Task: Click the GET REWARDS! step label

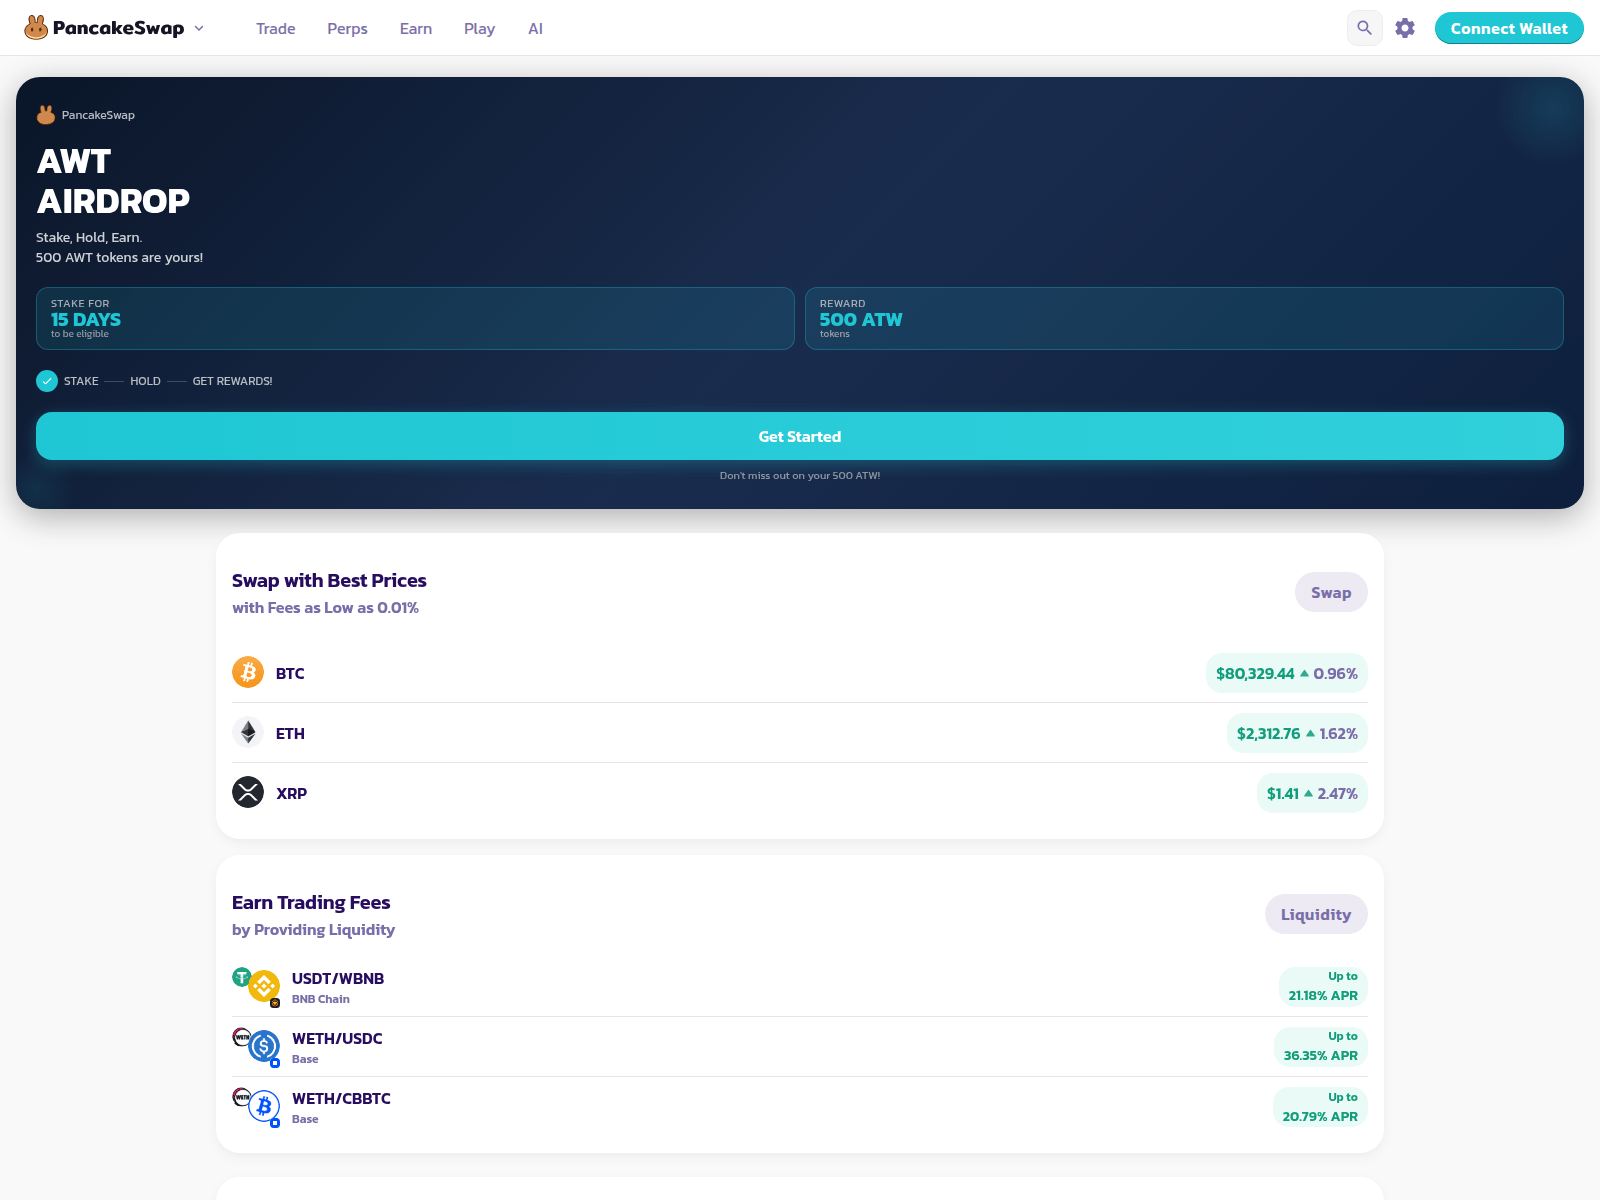Action: tap(232, 381)
